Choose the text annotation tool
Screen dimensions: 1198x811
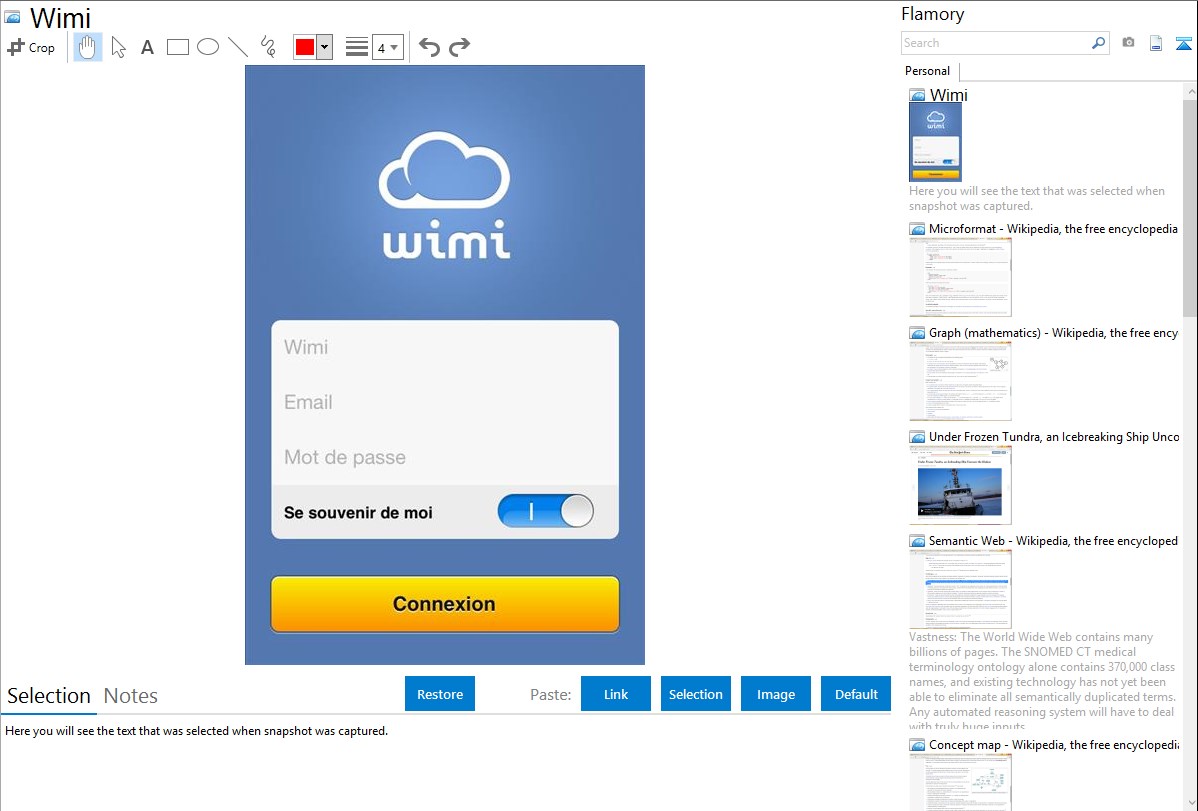point(147,47)
